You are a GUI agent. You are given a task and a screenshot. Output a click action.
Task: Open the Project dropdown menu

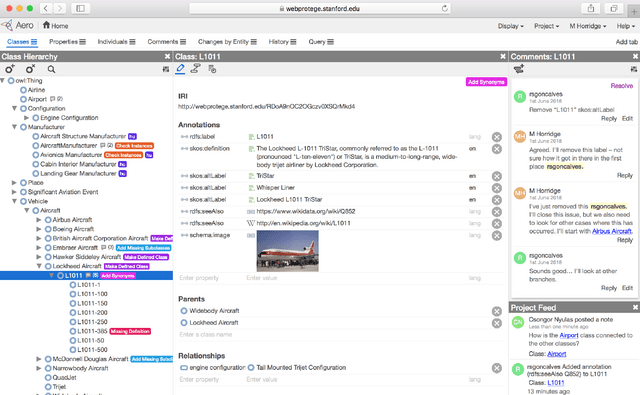(547, 26)
